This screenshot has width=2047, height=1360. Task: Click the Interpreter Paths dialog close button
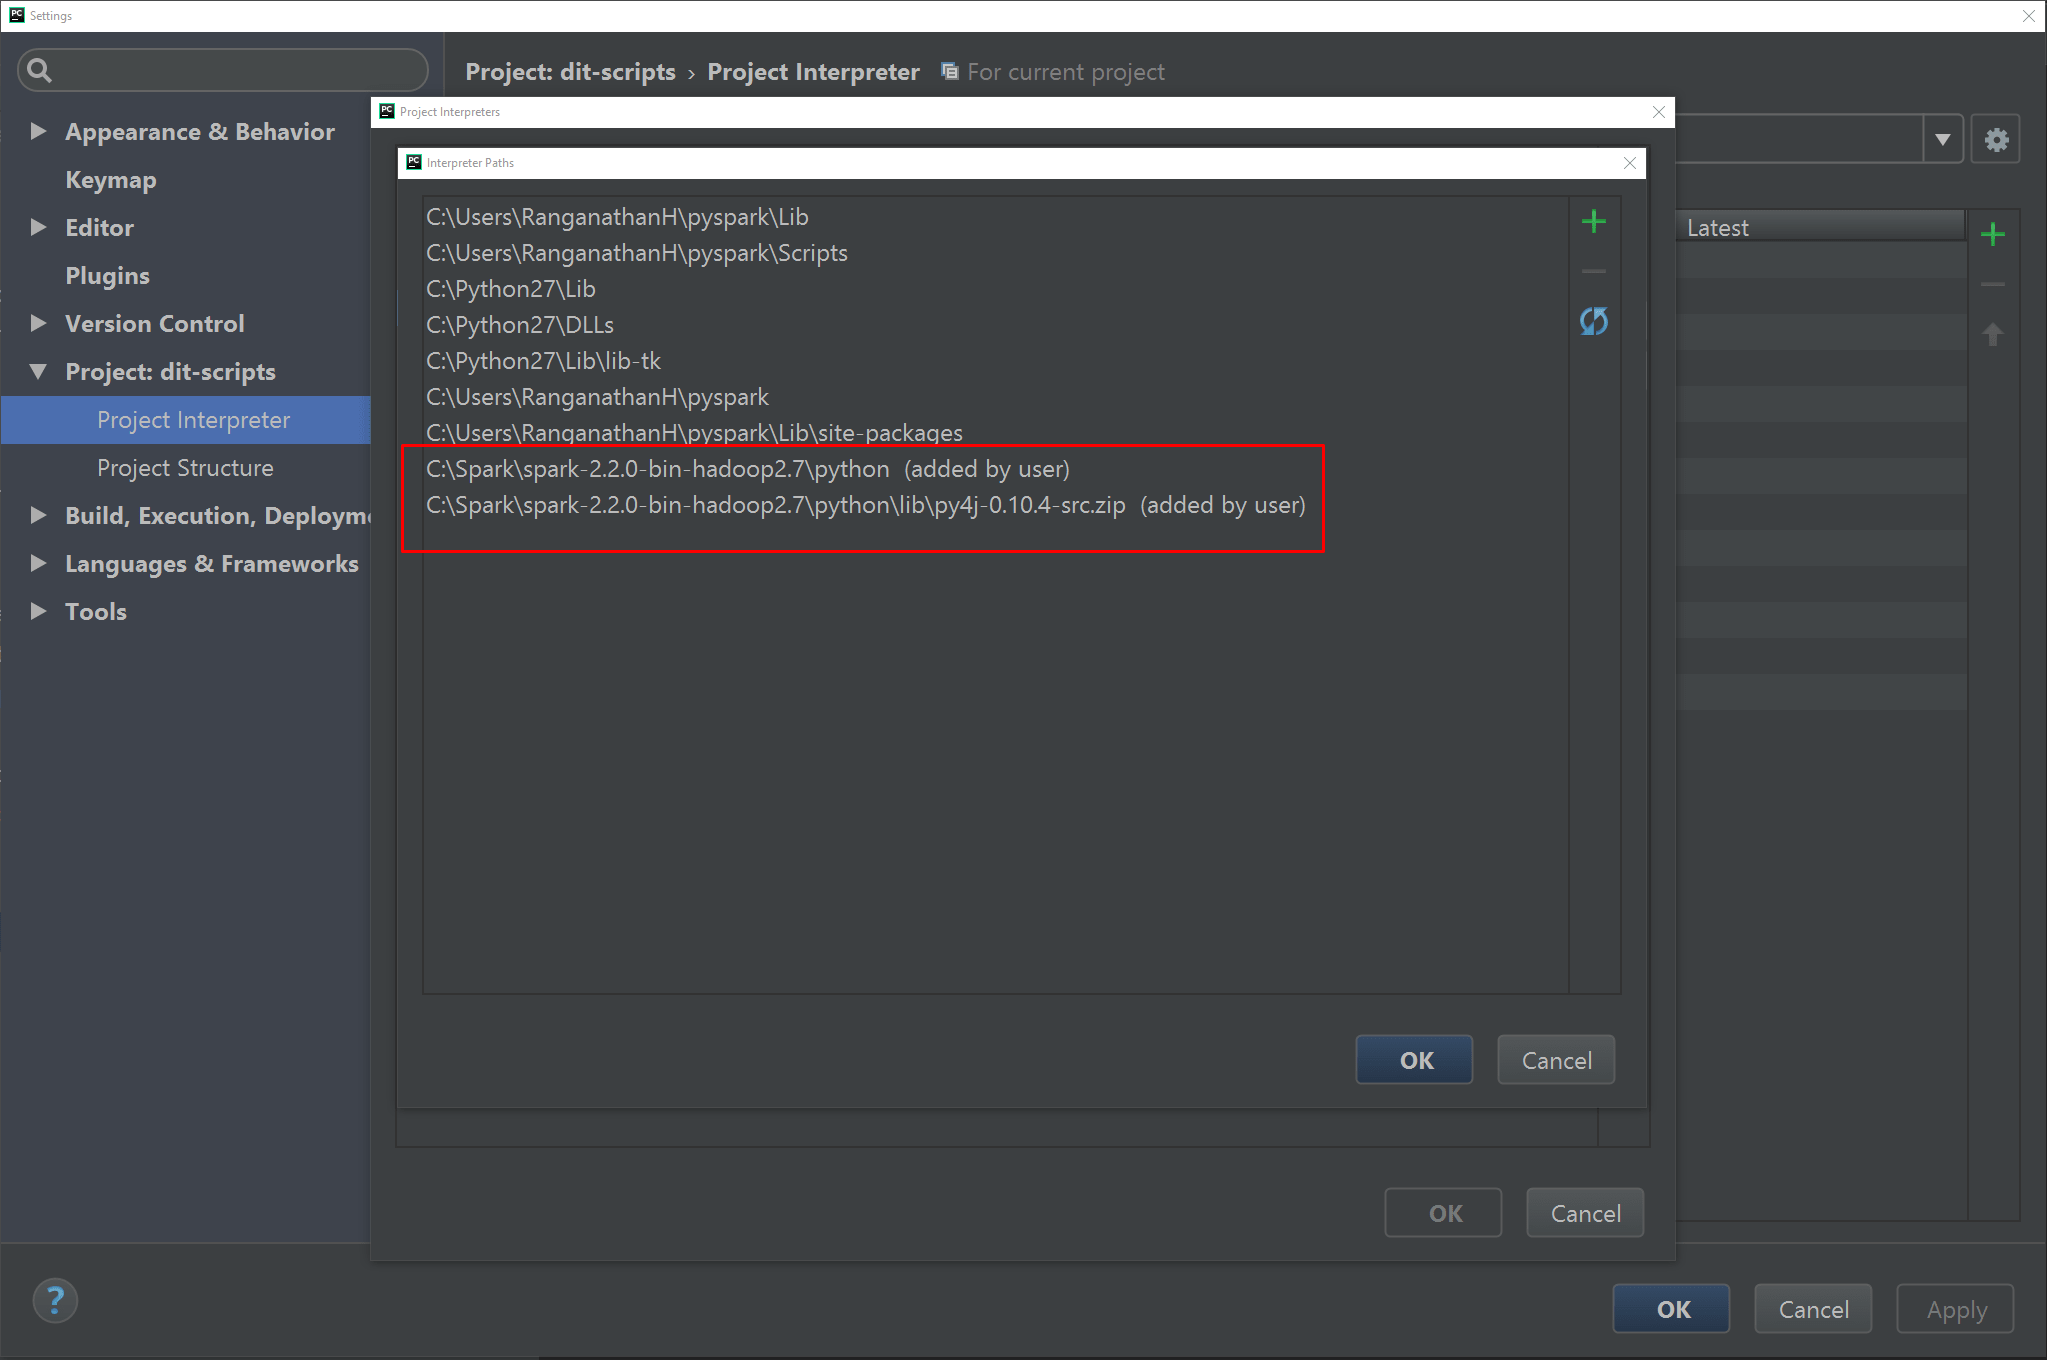pos(1630,162)
